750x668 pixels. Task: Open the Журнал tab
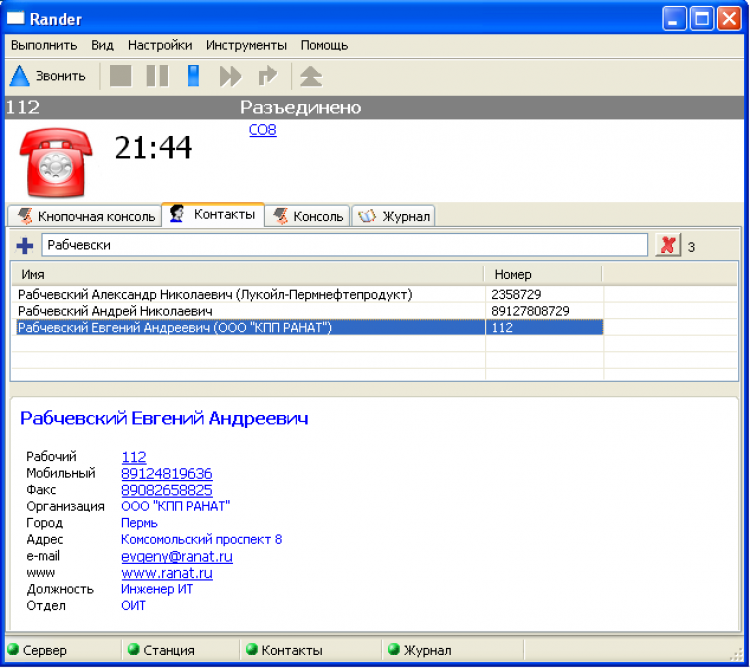(x=393, y=216)
